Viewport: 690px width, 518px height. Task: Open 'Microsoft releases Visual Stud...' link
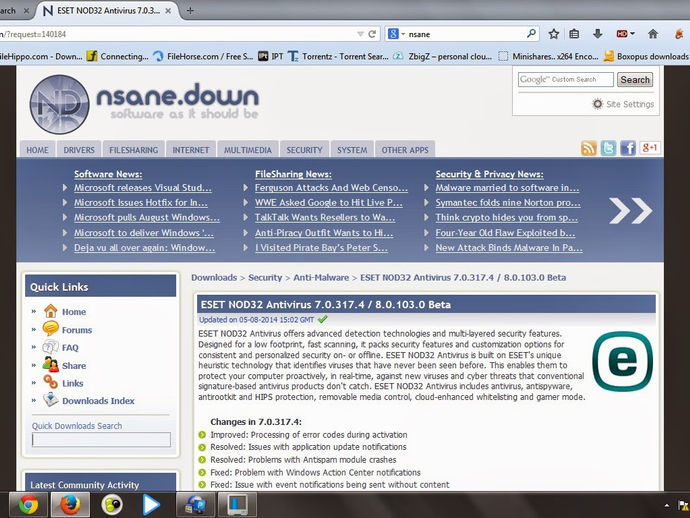click(143, 187)
